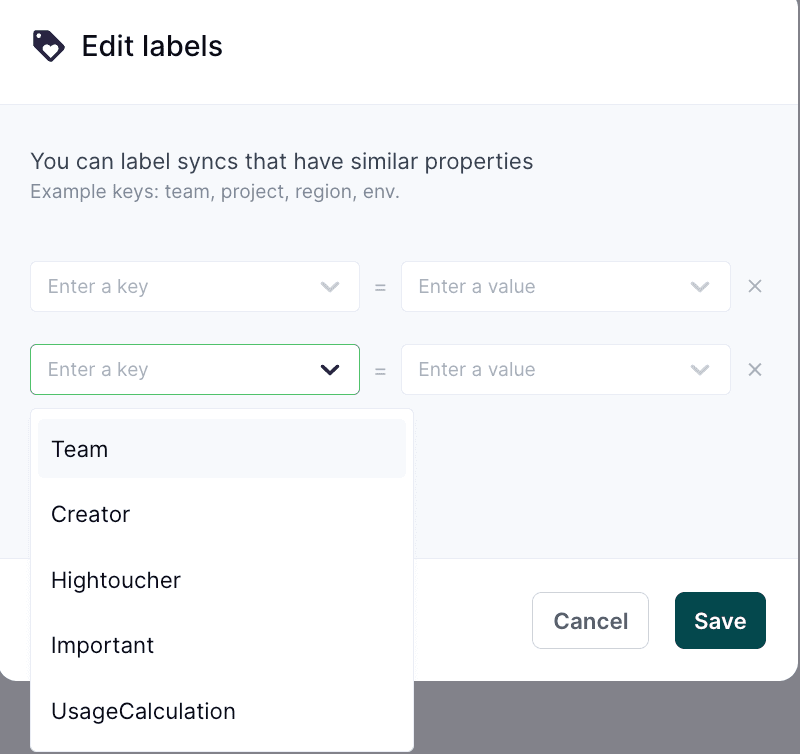Remove the second label row with X
This screenshot has height=754, width=800.
(755, 369)
